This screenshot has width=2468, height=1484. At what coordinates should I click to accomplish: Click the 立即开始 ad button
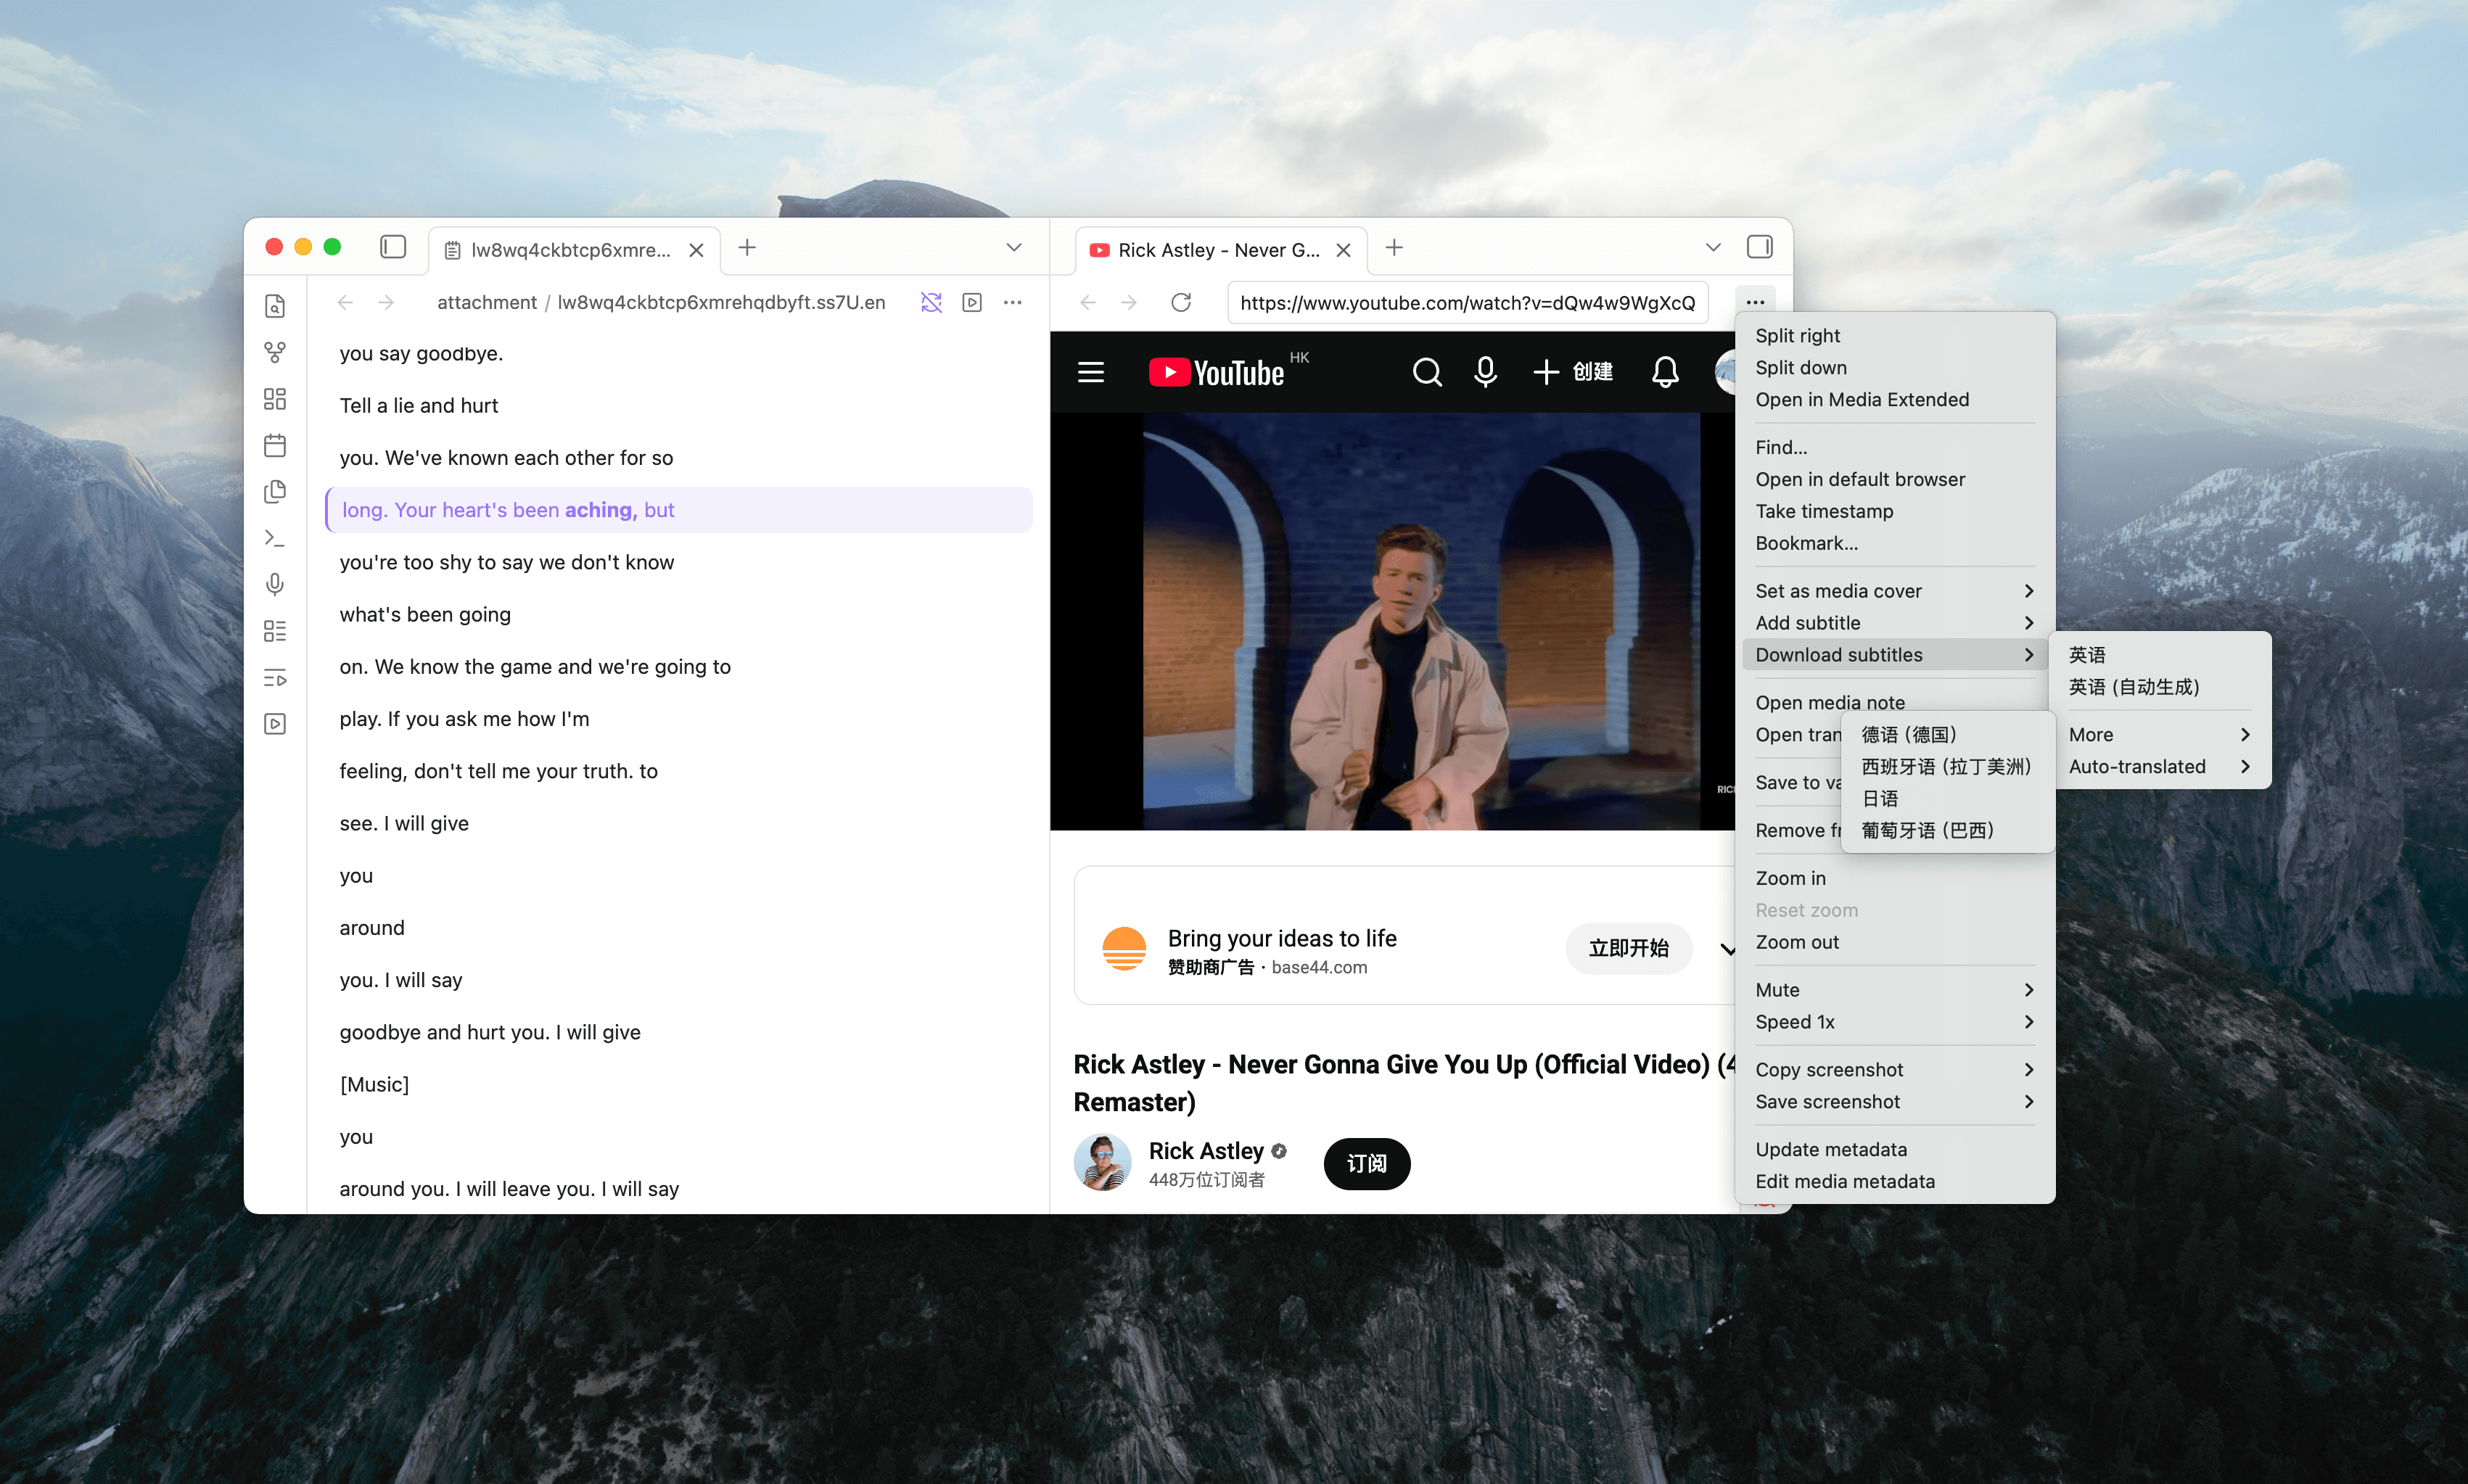[1628, 948]
